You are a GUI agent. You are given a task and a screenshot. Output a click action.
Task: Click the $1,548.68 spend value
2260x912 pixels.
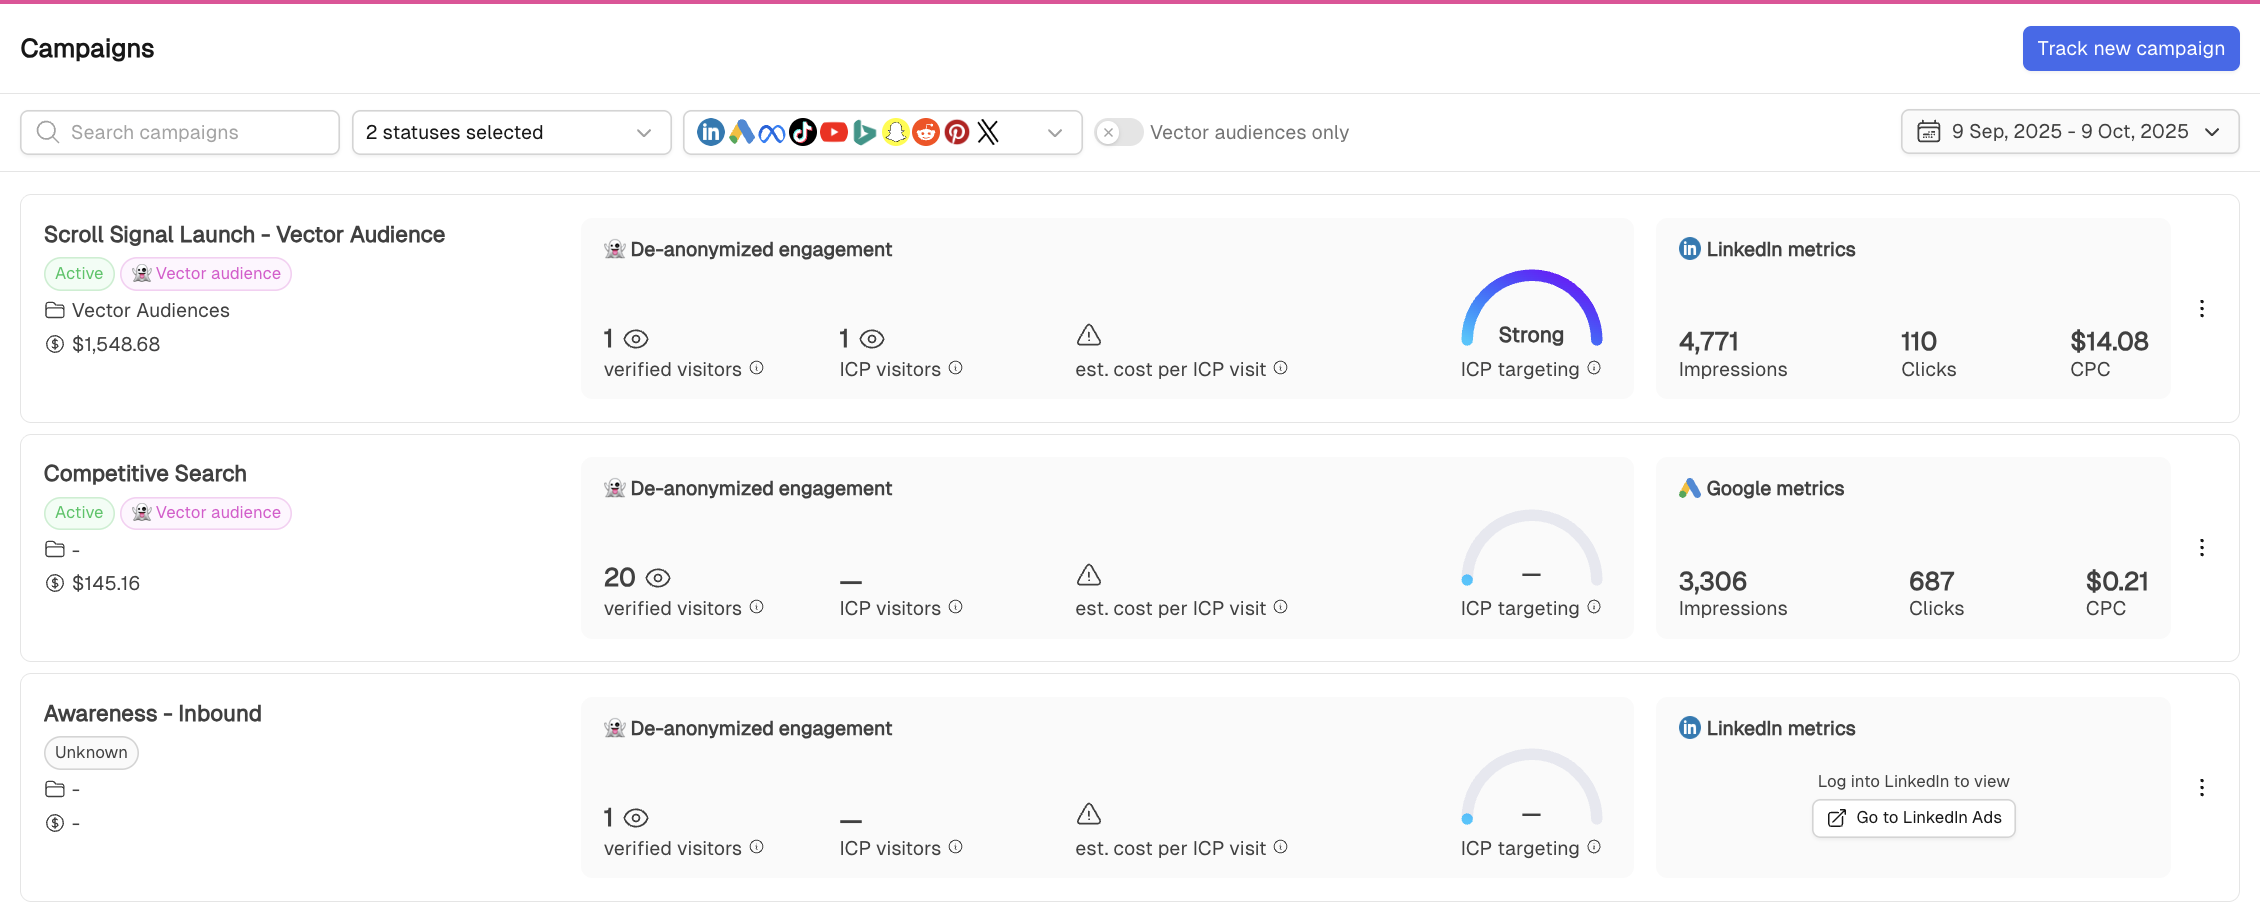coord(116,344)
